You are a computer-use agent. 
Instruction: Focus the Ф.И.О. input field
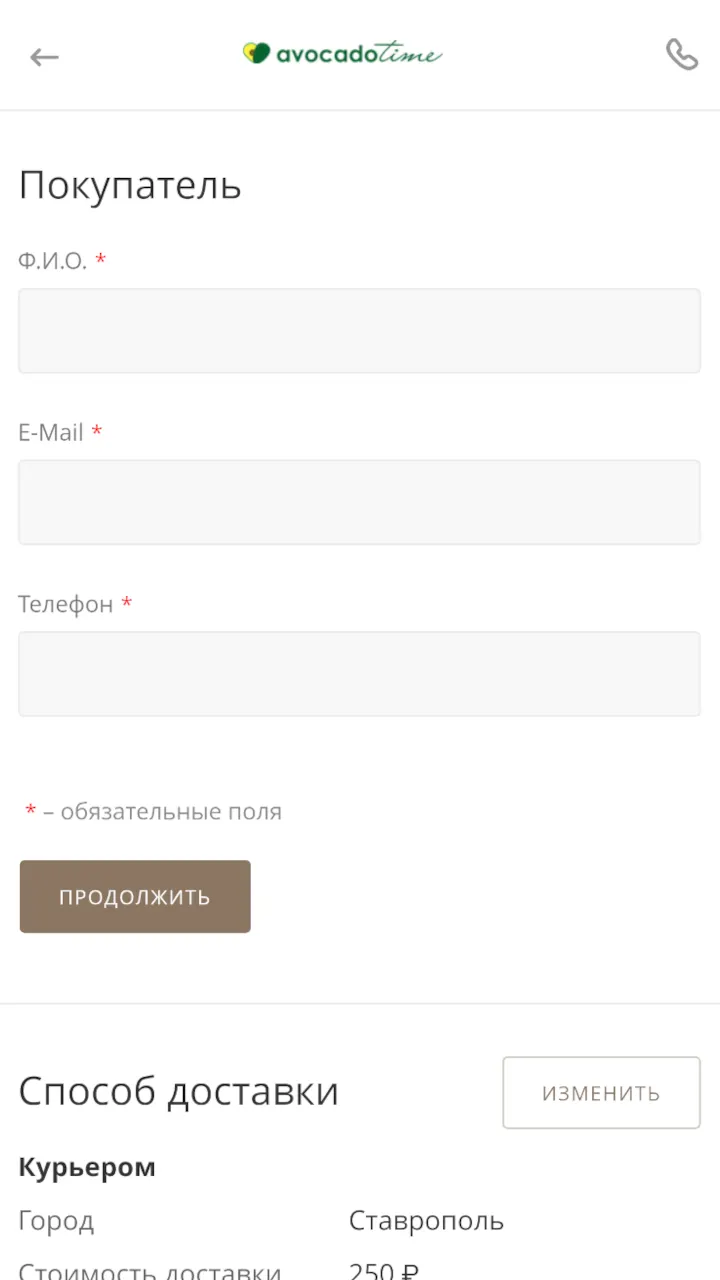pos(359,331)
